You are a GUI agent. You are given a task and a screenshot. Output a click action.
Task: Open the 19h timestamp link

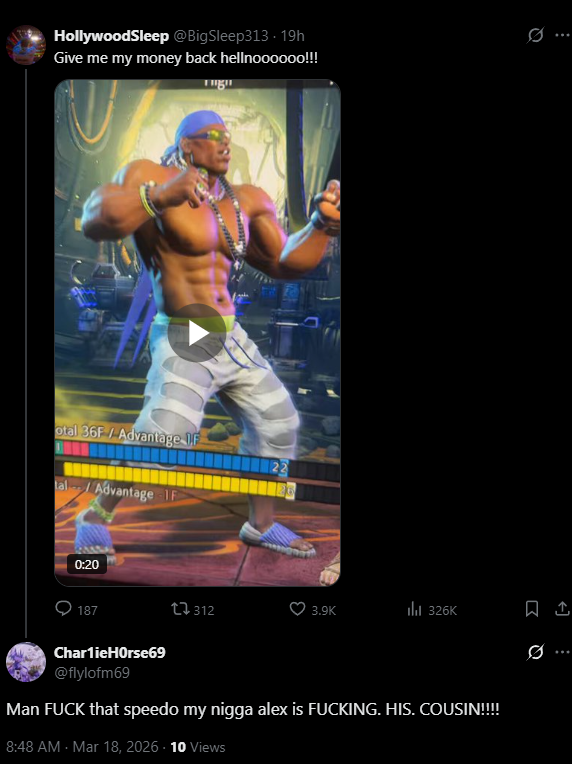(x=292, y=36)
